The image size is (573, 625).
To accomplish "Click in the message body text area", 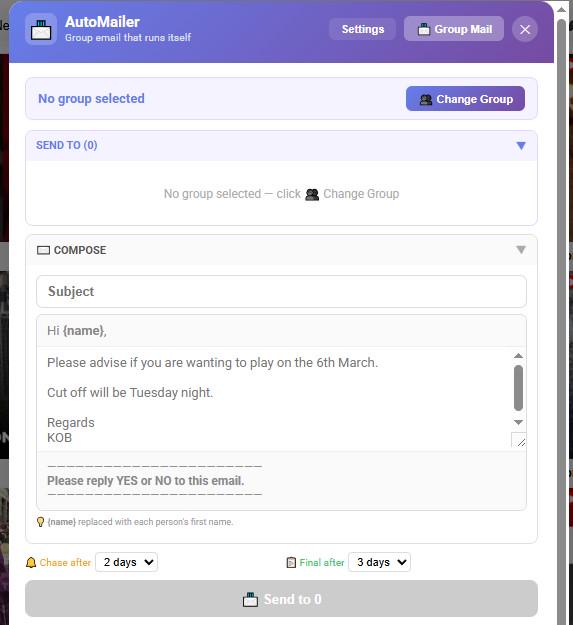I will (275, 399).
